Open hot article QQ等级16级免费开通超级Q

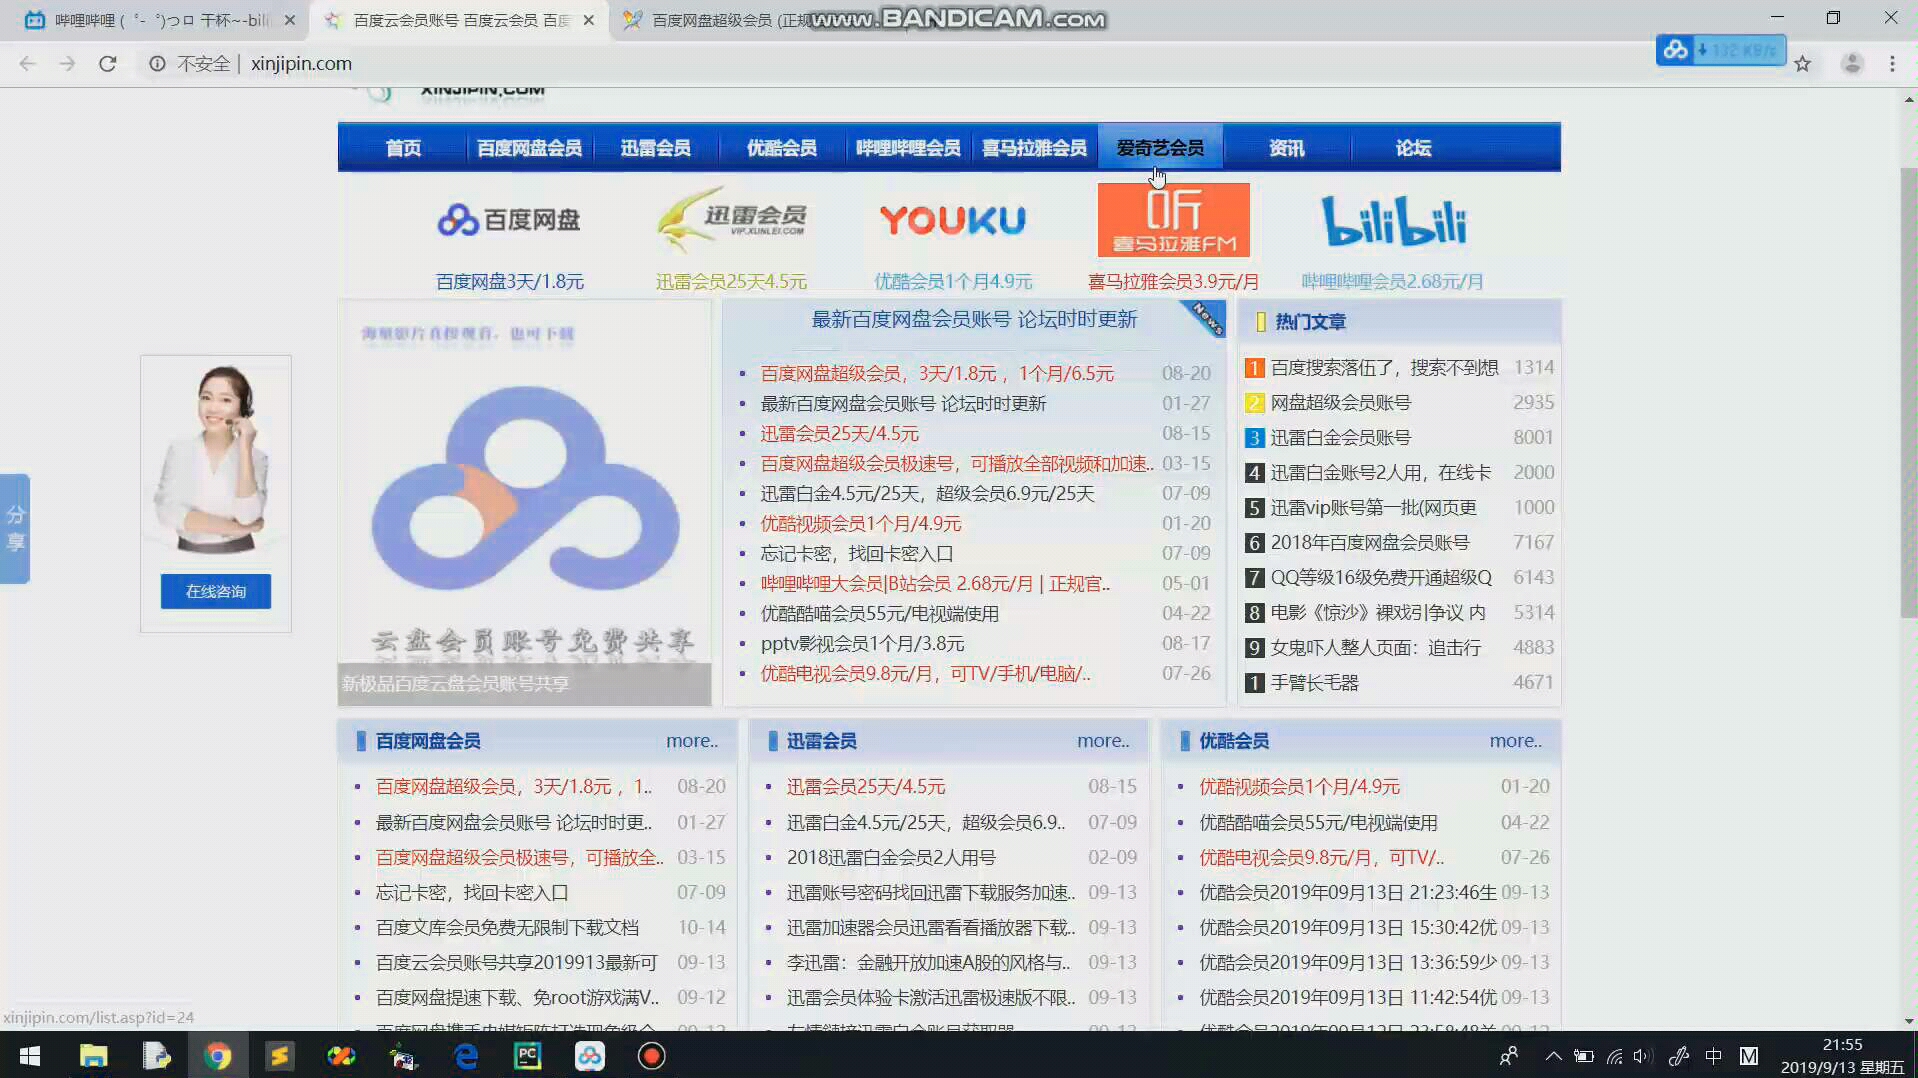pyautogui.click(x=1381, y=578)
